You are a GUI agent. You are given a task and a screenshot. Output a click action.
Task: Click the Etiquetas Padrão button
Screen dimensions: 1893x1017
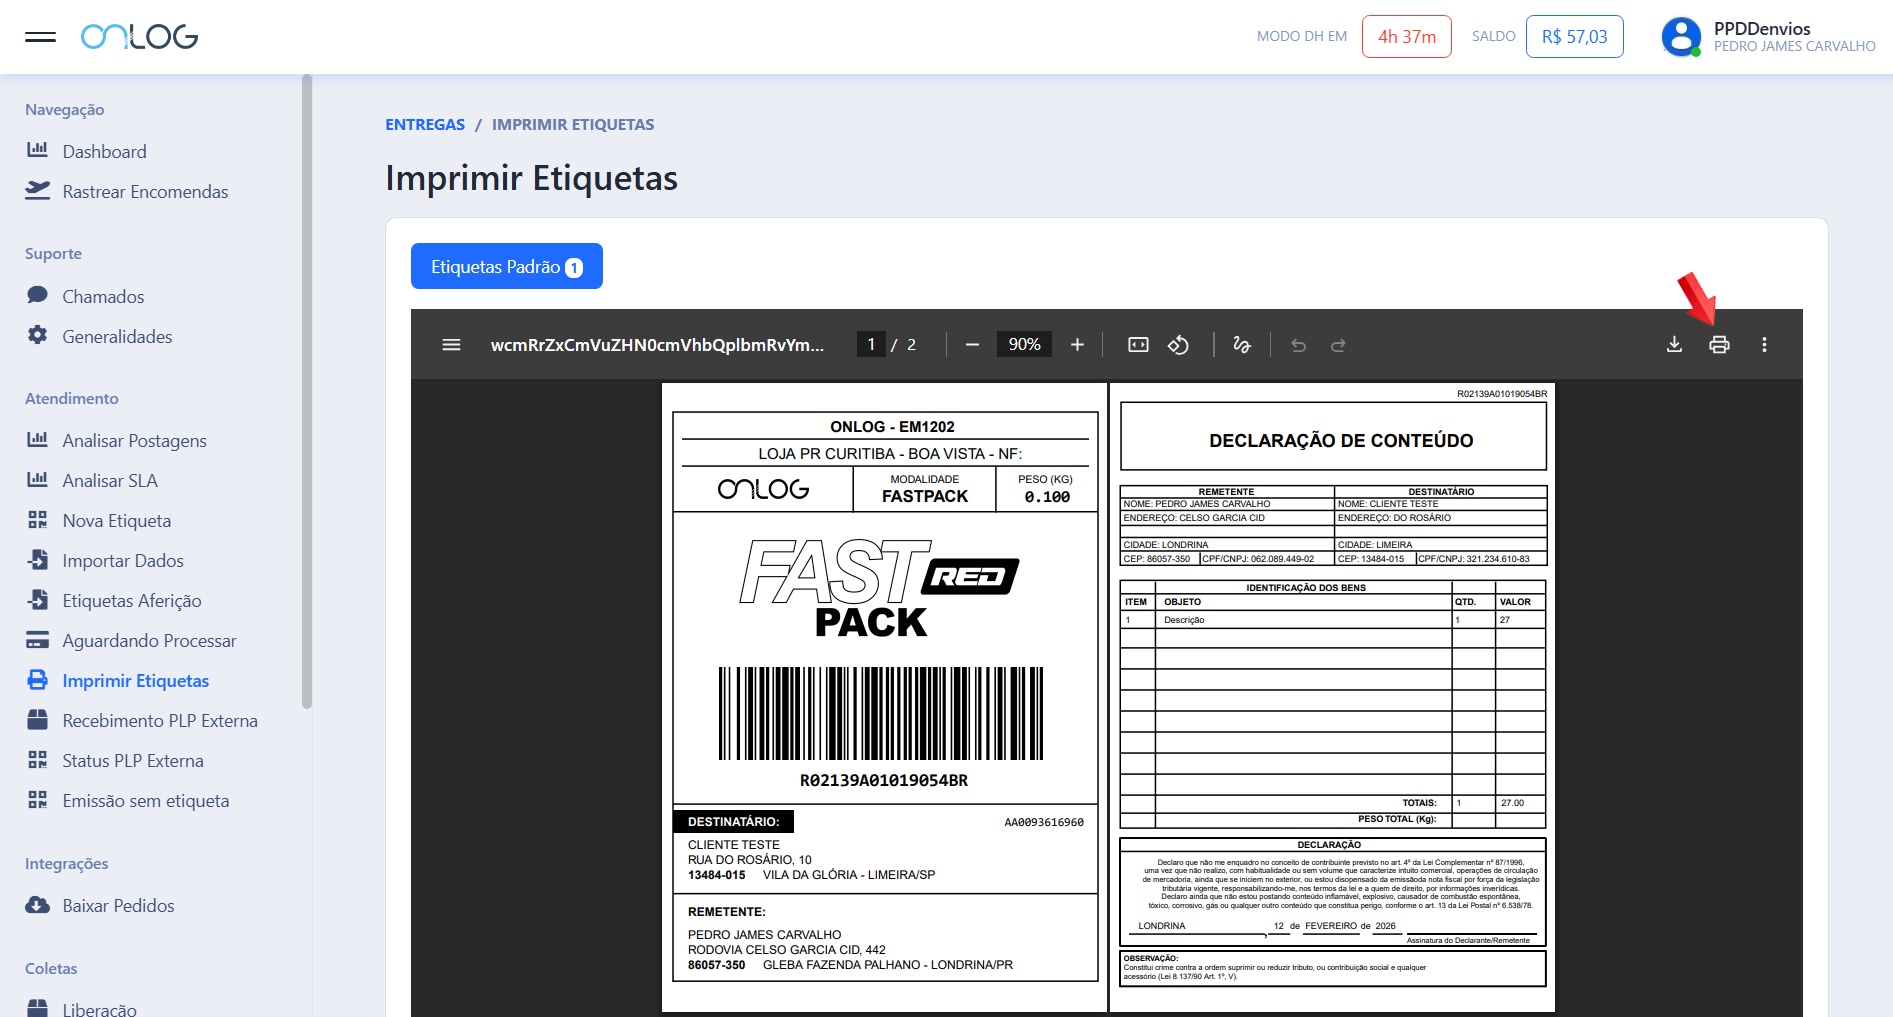[x=506, y=267]
